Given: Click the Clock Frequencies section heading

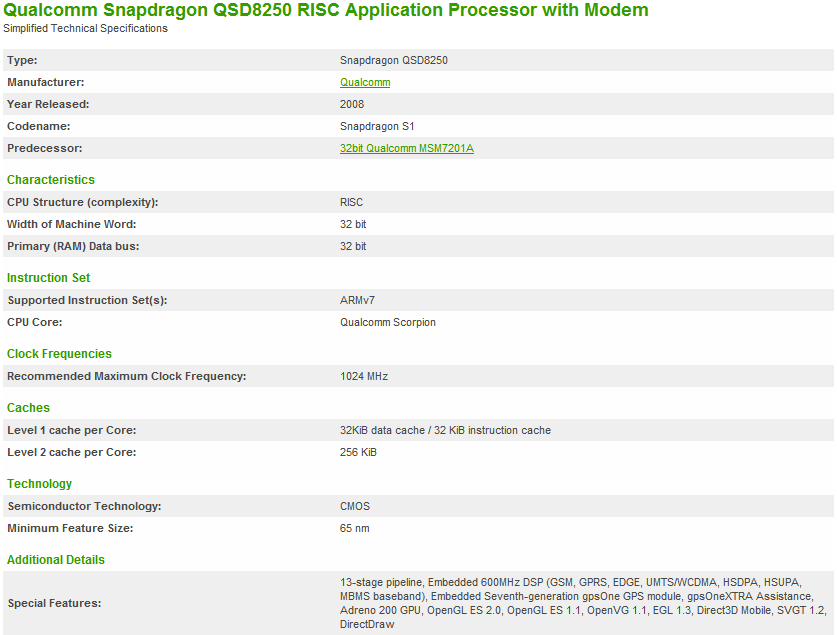Looking at the screenshot, I should (59, 354).
